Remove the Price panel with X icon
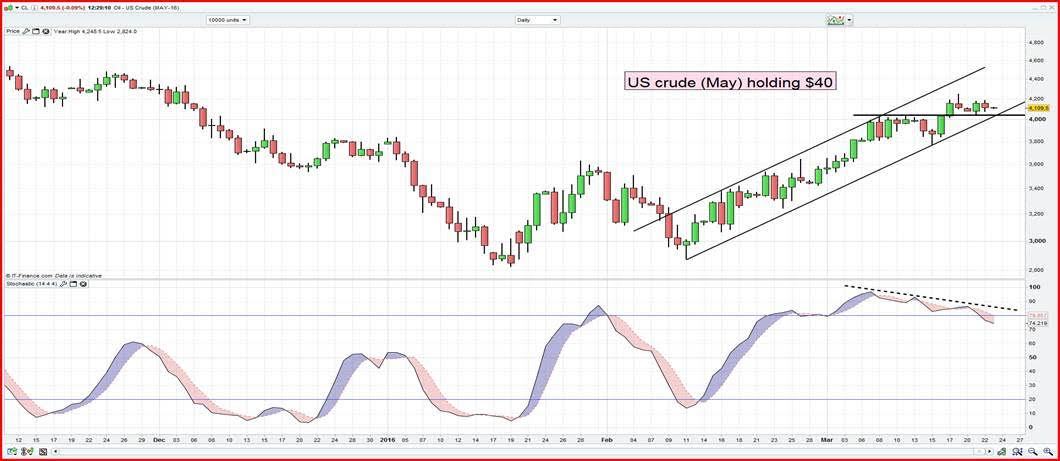1060x461 pixels. coord(45,31)
